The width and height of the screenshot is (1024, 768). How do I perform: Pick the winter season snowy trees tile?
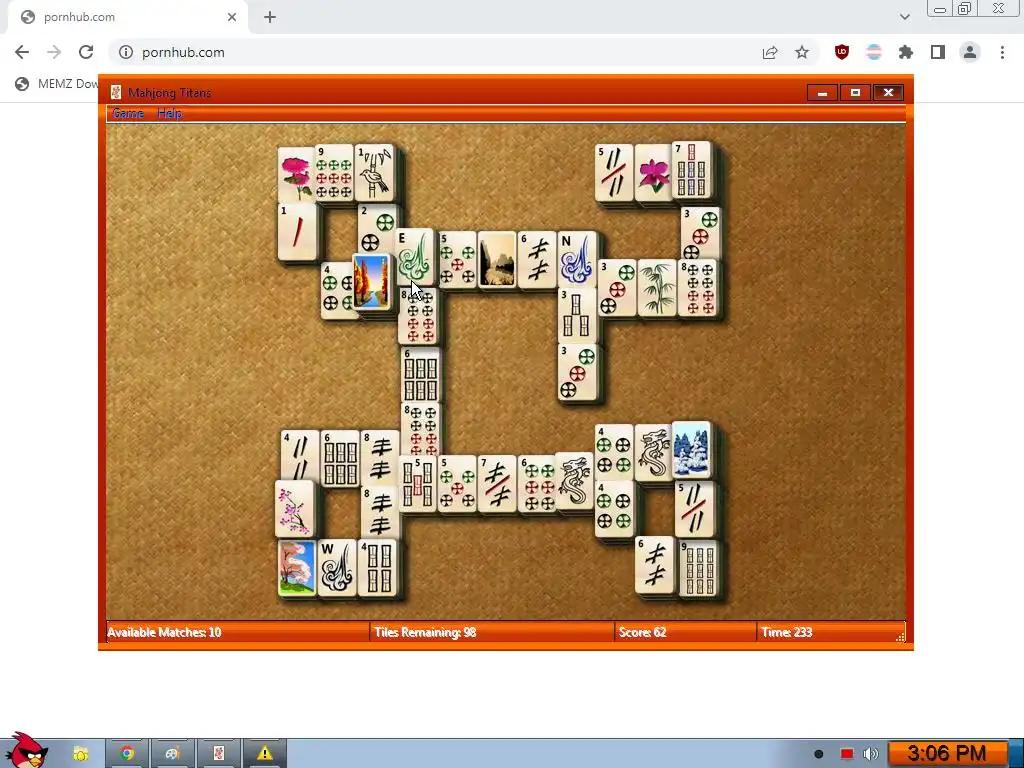(x=691, y=449)
